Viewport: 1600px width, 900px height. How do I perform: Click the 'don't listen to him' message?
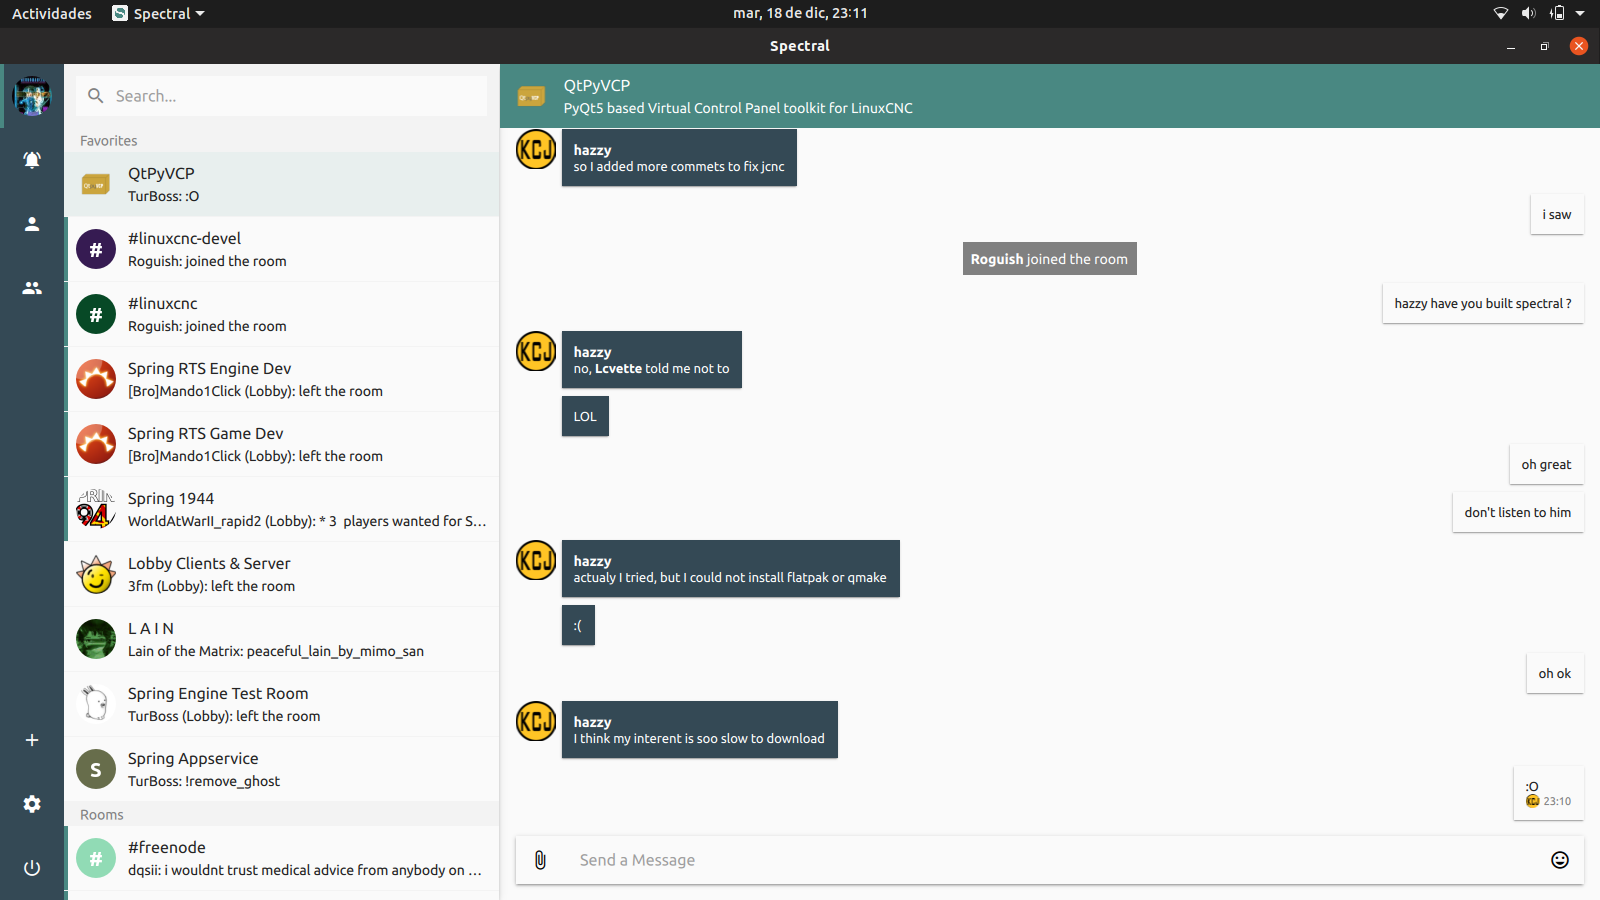coord(1518,512)
